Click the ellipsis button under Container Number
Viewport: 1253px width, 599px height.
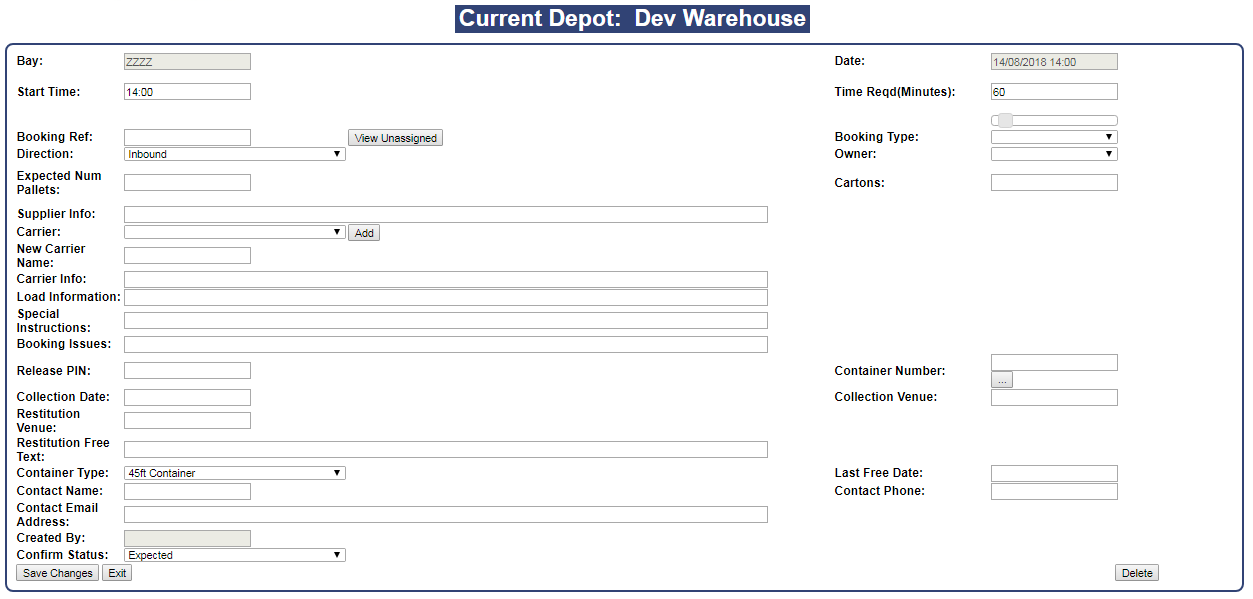(1002, 380)
